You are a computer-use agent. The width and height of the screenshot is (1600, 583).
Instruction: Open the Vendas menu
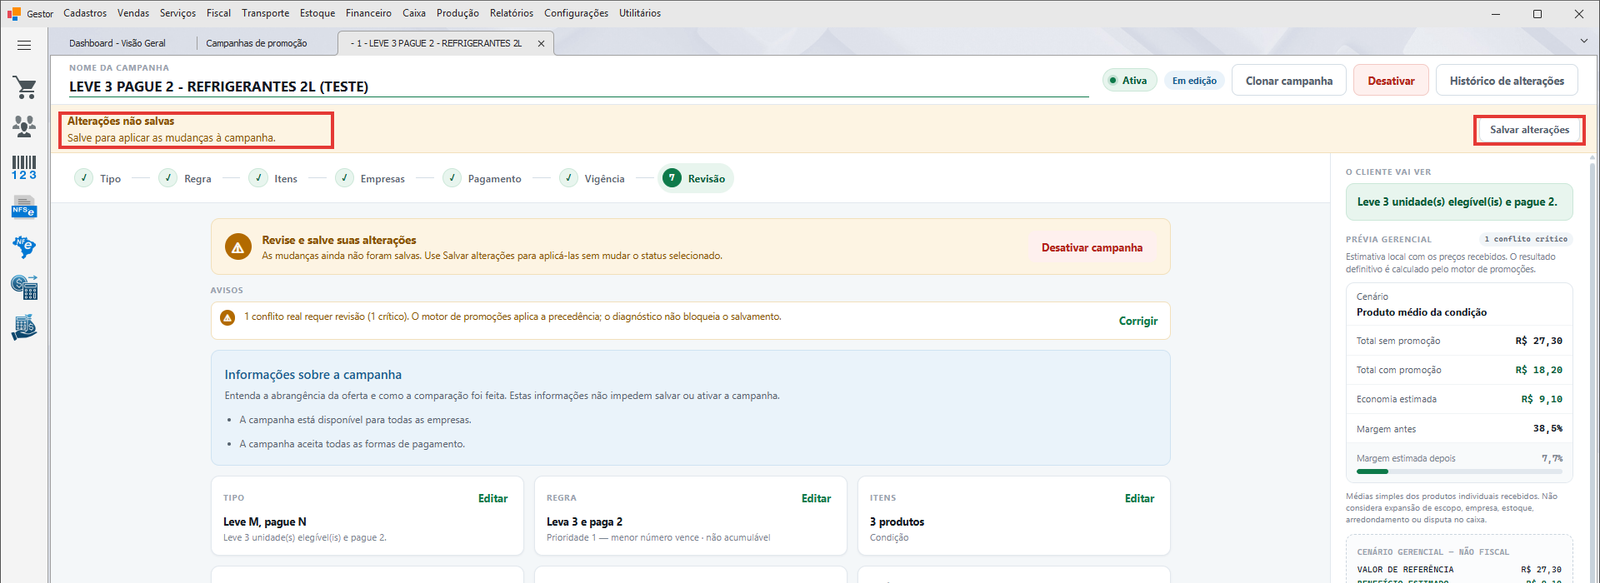click(133, 13)
